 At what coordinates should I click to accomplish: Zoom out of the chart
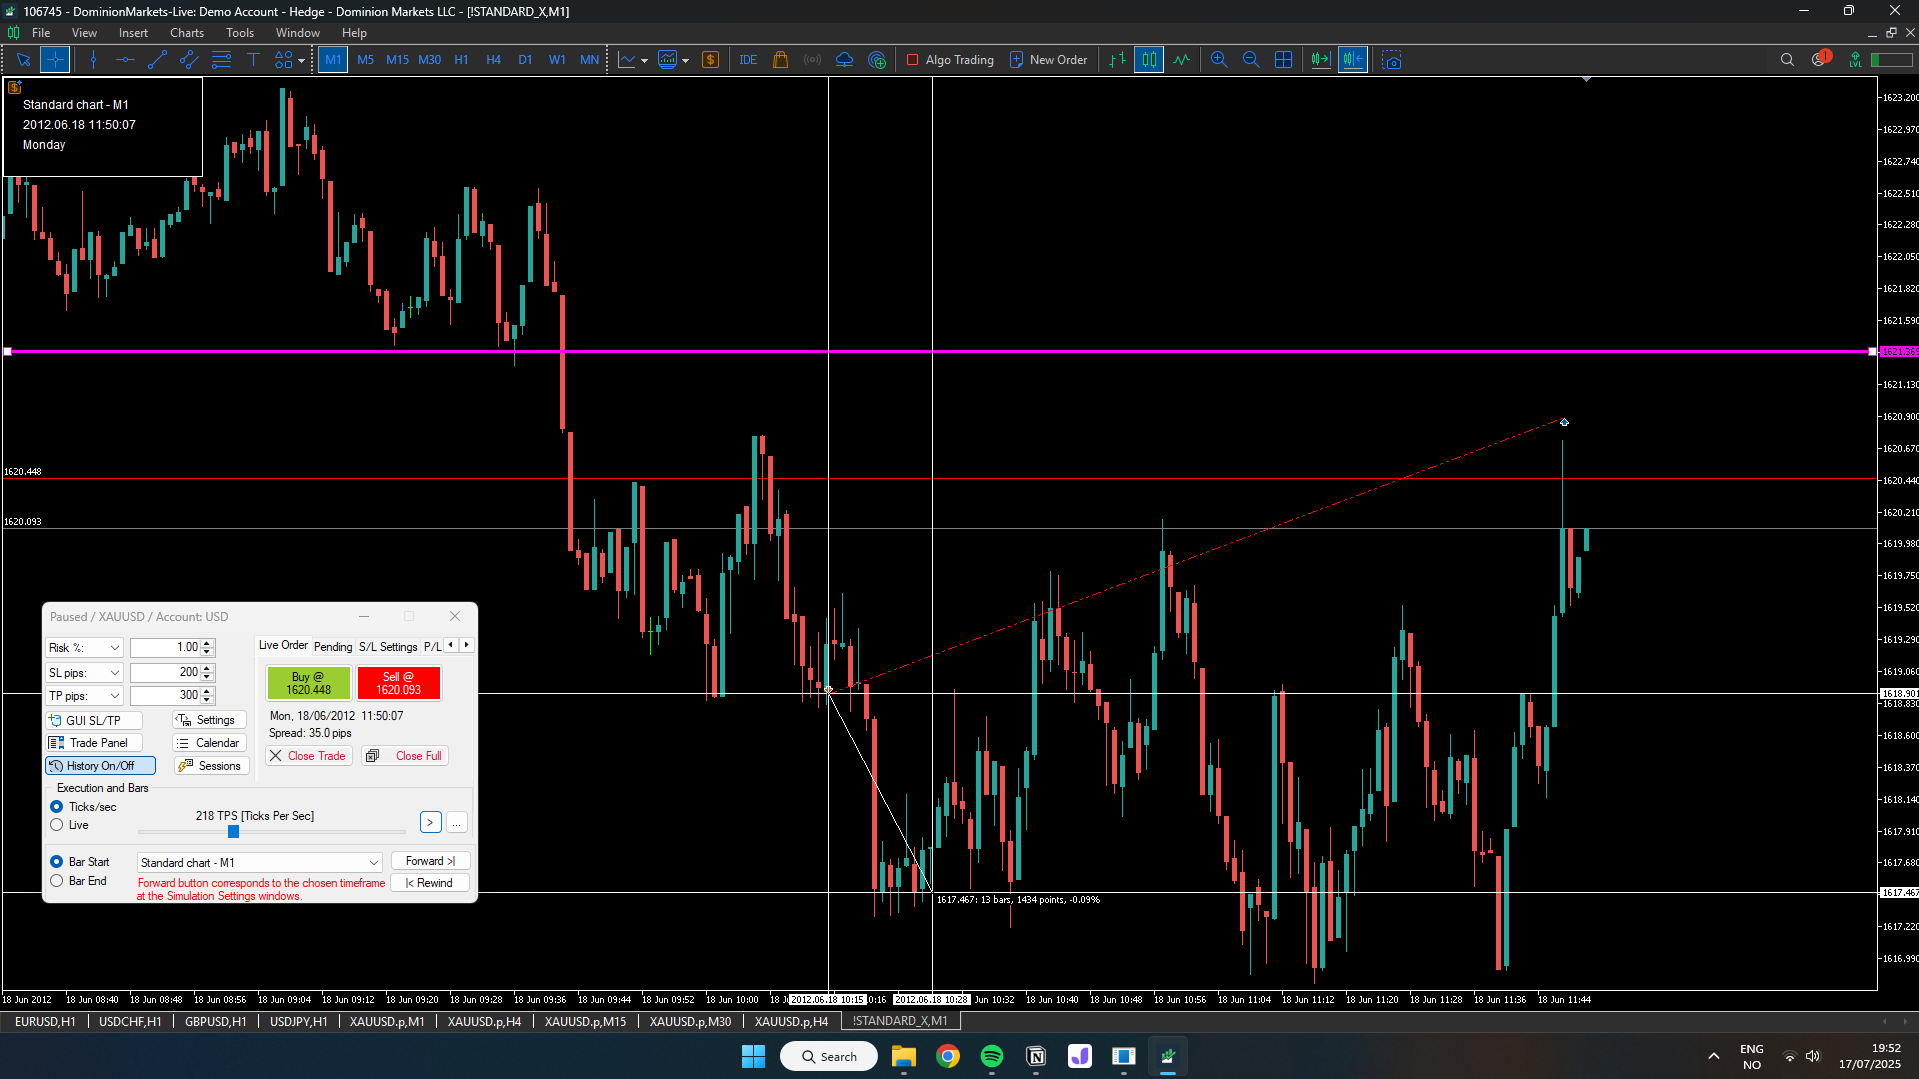click(x=1251, y=60)
